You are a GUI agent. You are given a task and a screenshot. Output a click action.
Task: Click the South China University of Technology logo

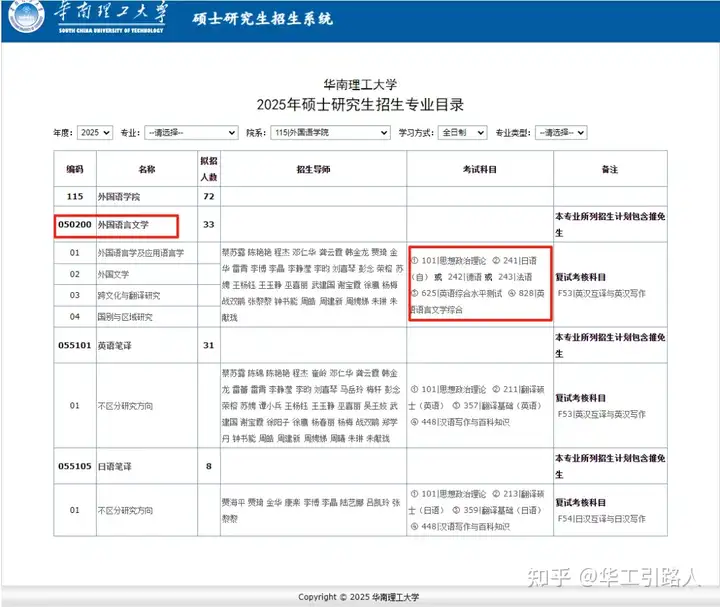[x=87, y=17]
